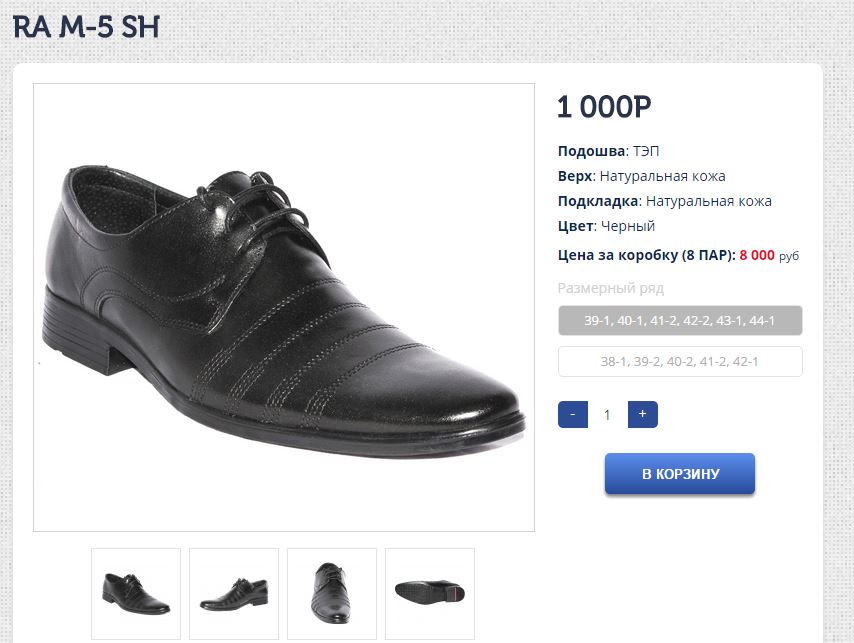Select size row 39-1, 40-1, 41-2, 42-2, 43-1, 44-1
854x643 pixels.
[x=680, y=321]
